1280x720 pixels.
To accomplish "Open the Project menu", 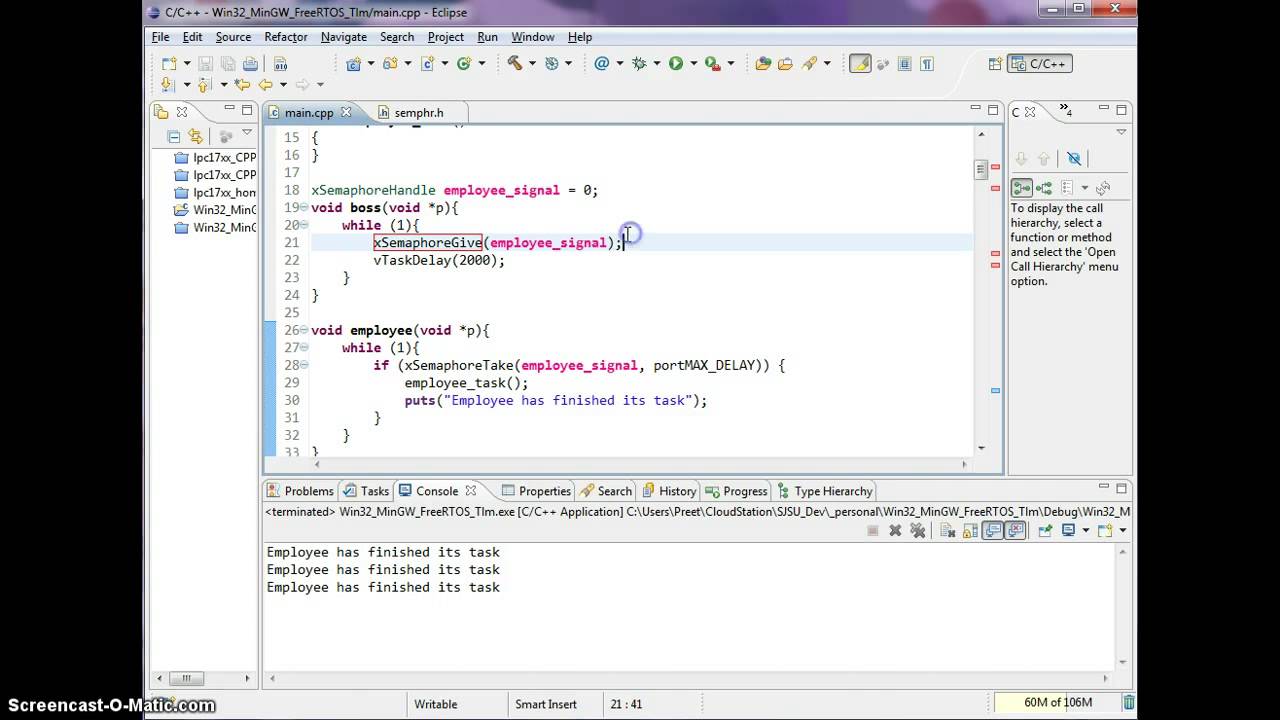I will coord(446,37).
